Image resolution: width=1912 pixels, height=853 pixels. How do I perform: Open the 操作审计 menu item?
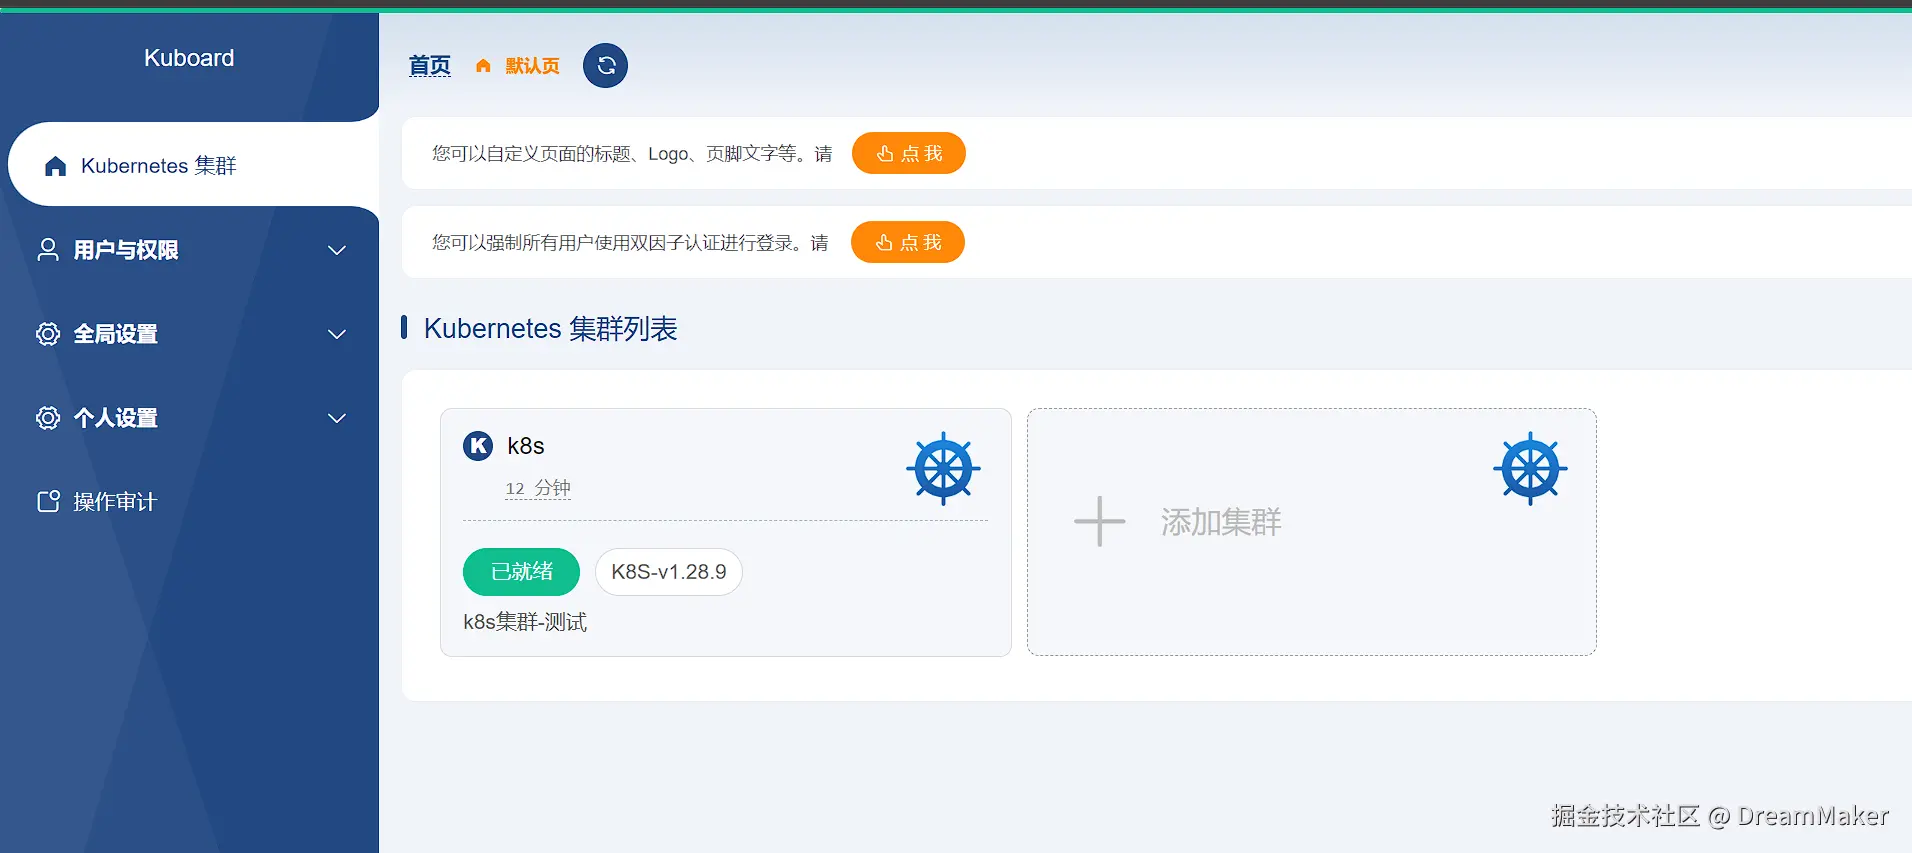coord(190,502)
